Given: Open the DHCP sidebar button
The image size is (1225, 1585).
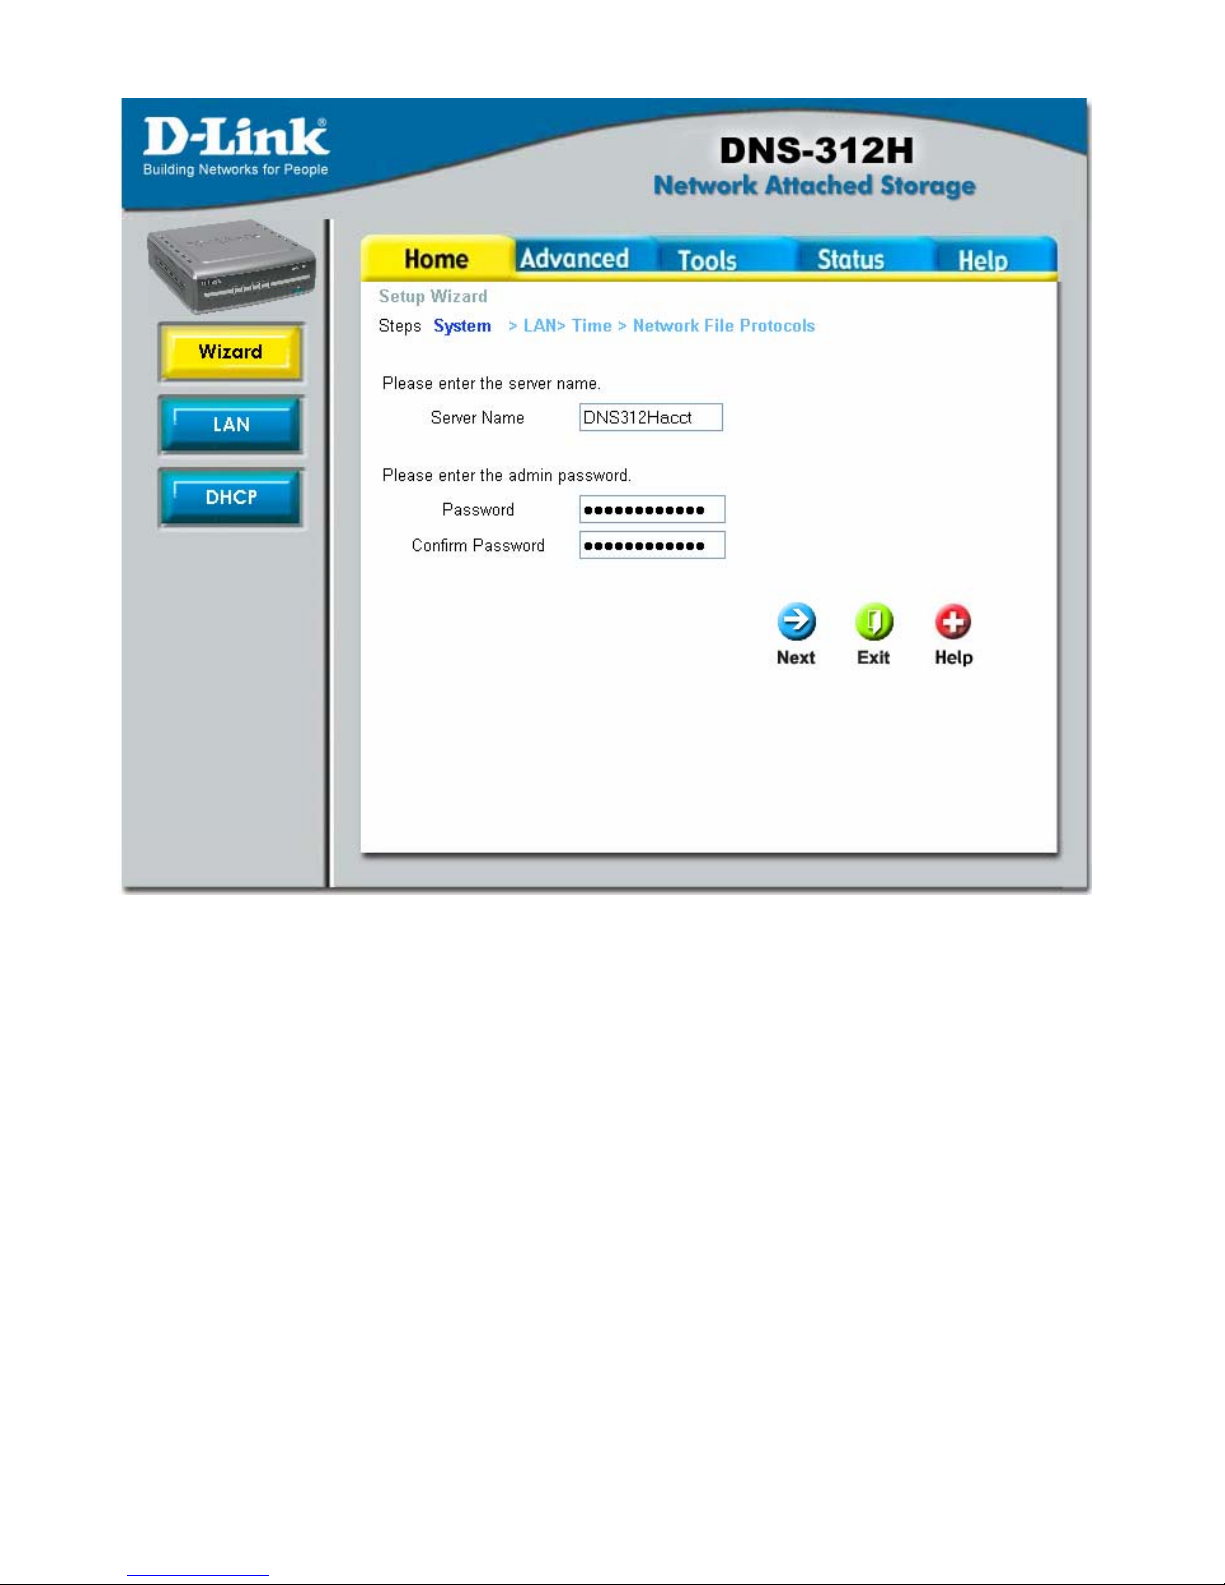Looking at the screenshot, I should tap(231, 498).
